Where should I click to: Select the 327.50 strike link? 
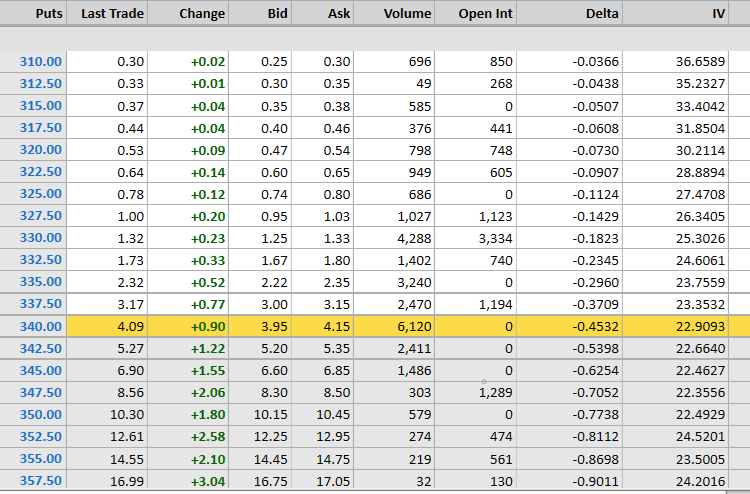point(41,216)
